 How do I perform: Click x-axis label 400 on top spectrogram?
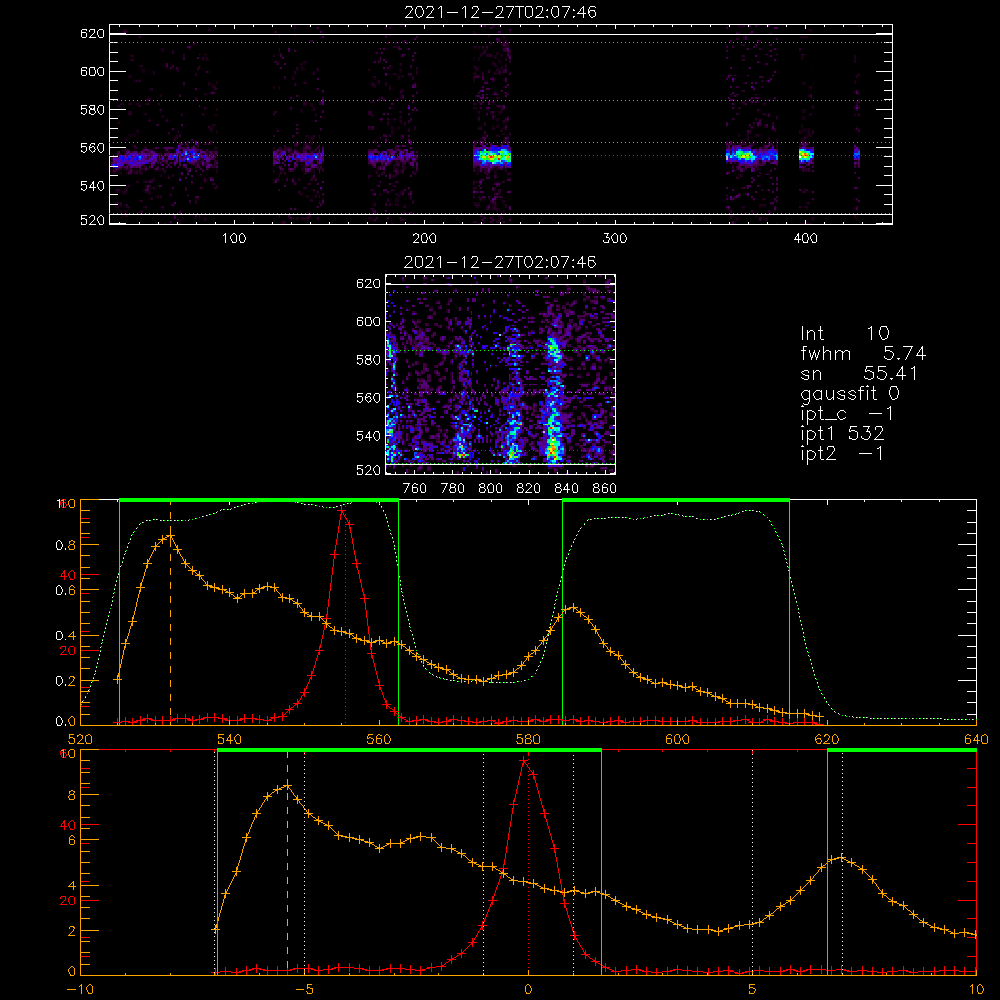point(805,239)
